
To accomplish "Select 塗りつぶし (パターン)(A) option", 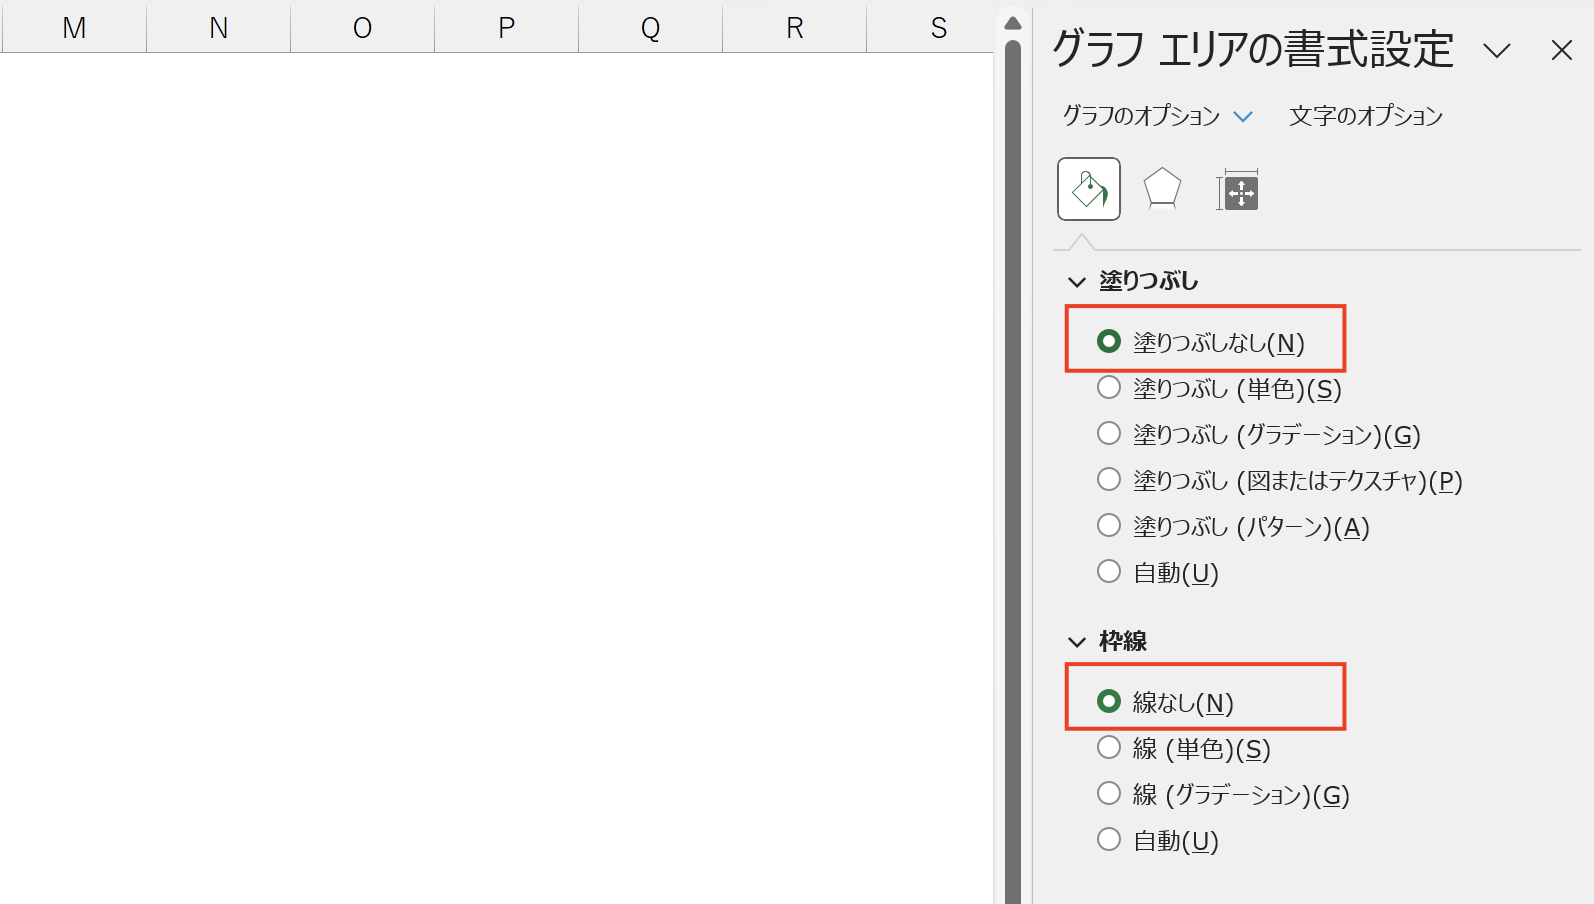I will pos(1233,526).
